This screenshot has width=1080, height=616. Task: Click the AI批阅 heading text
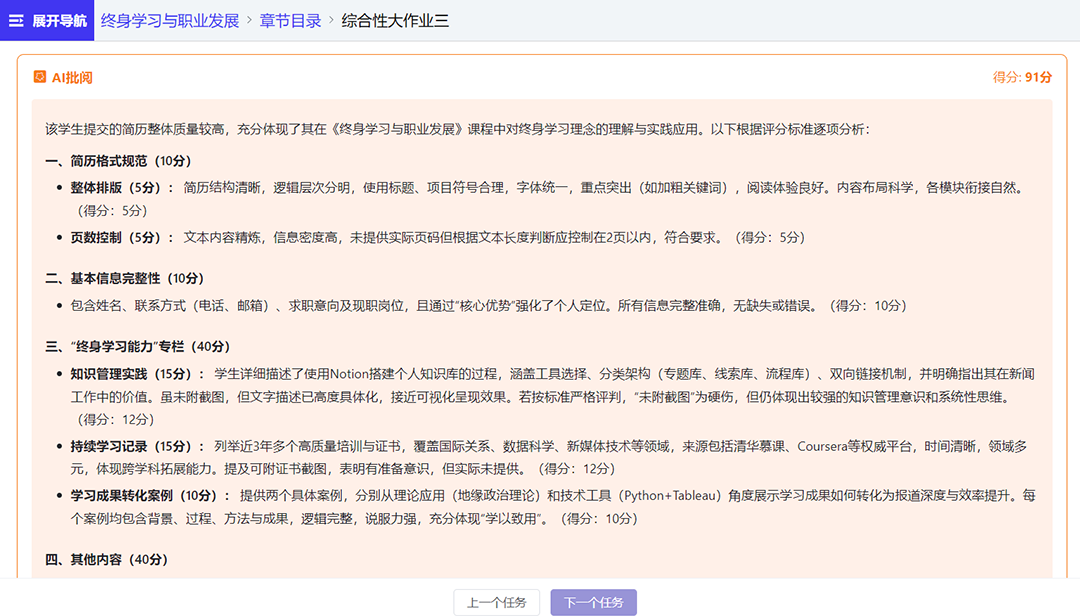pyautogui.click(x=72, y=77)
